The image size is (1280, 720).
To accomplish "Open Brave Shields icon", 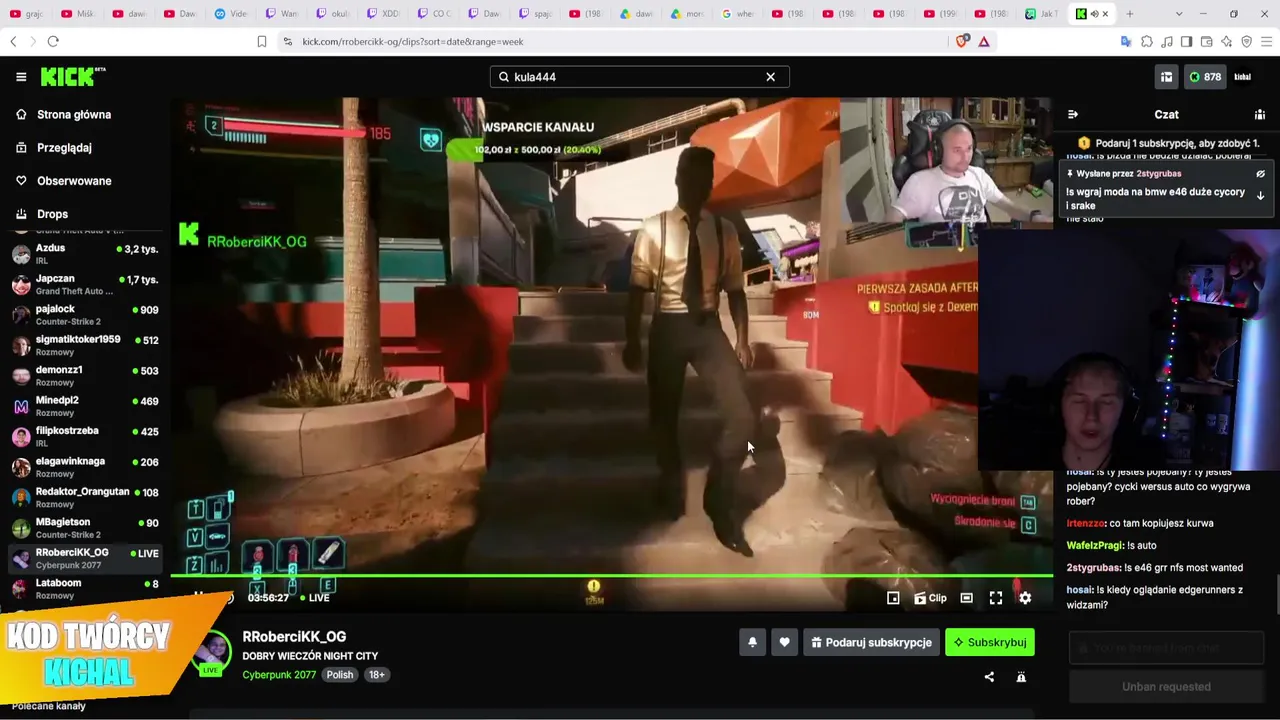I will pyautogui.click(x=962, y=42).
